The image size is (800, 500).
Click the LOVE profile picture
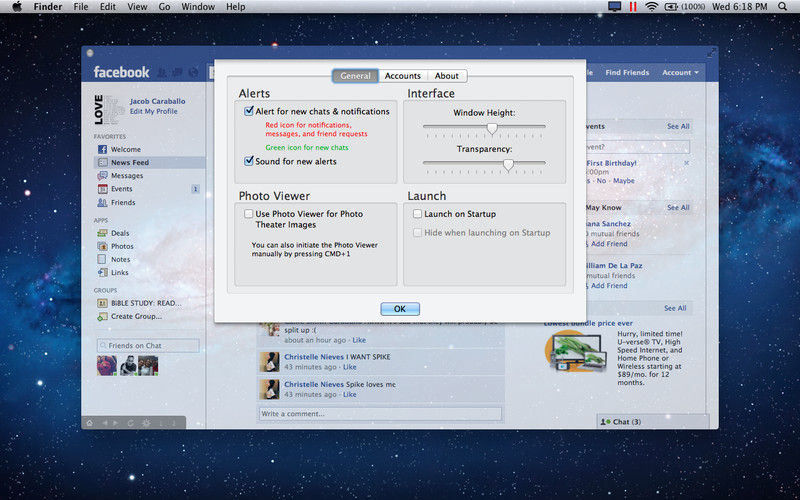(x=109, y=110)
